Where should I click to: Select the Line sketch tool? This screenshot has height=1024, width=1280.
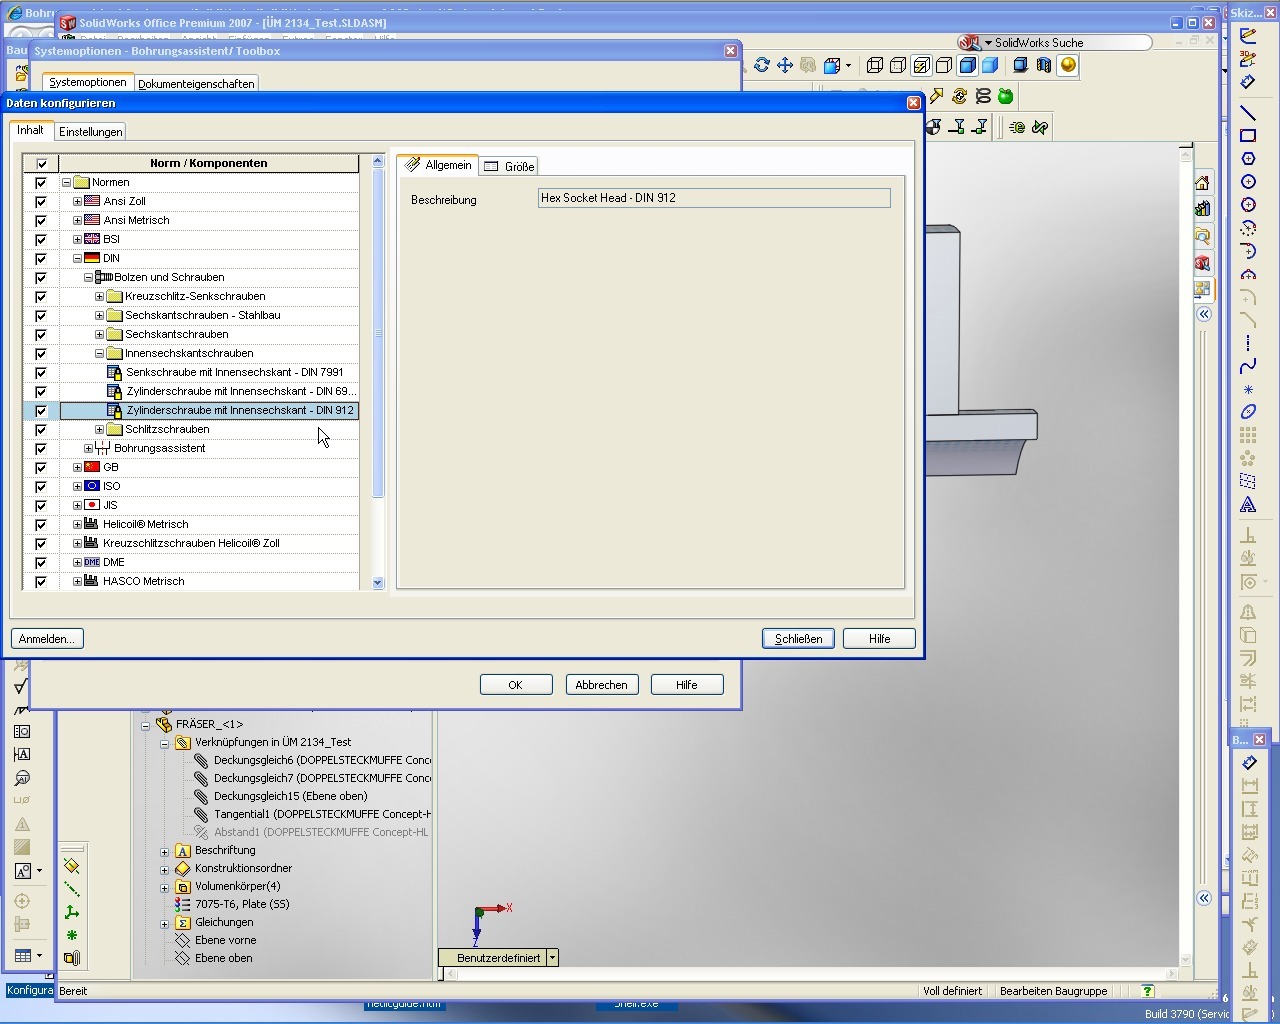(x=1248, y=112)
